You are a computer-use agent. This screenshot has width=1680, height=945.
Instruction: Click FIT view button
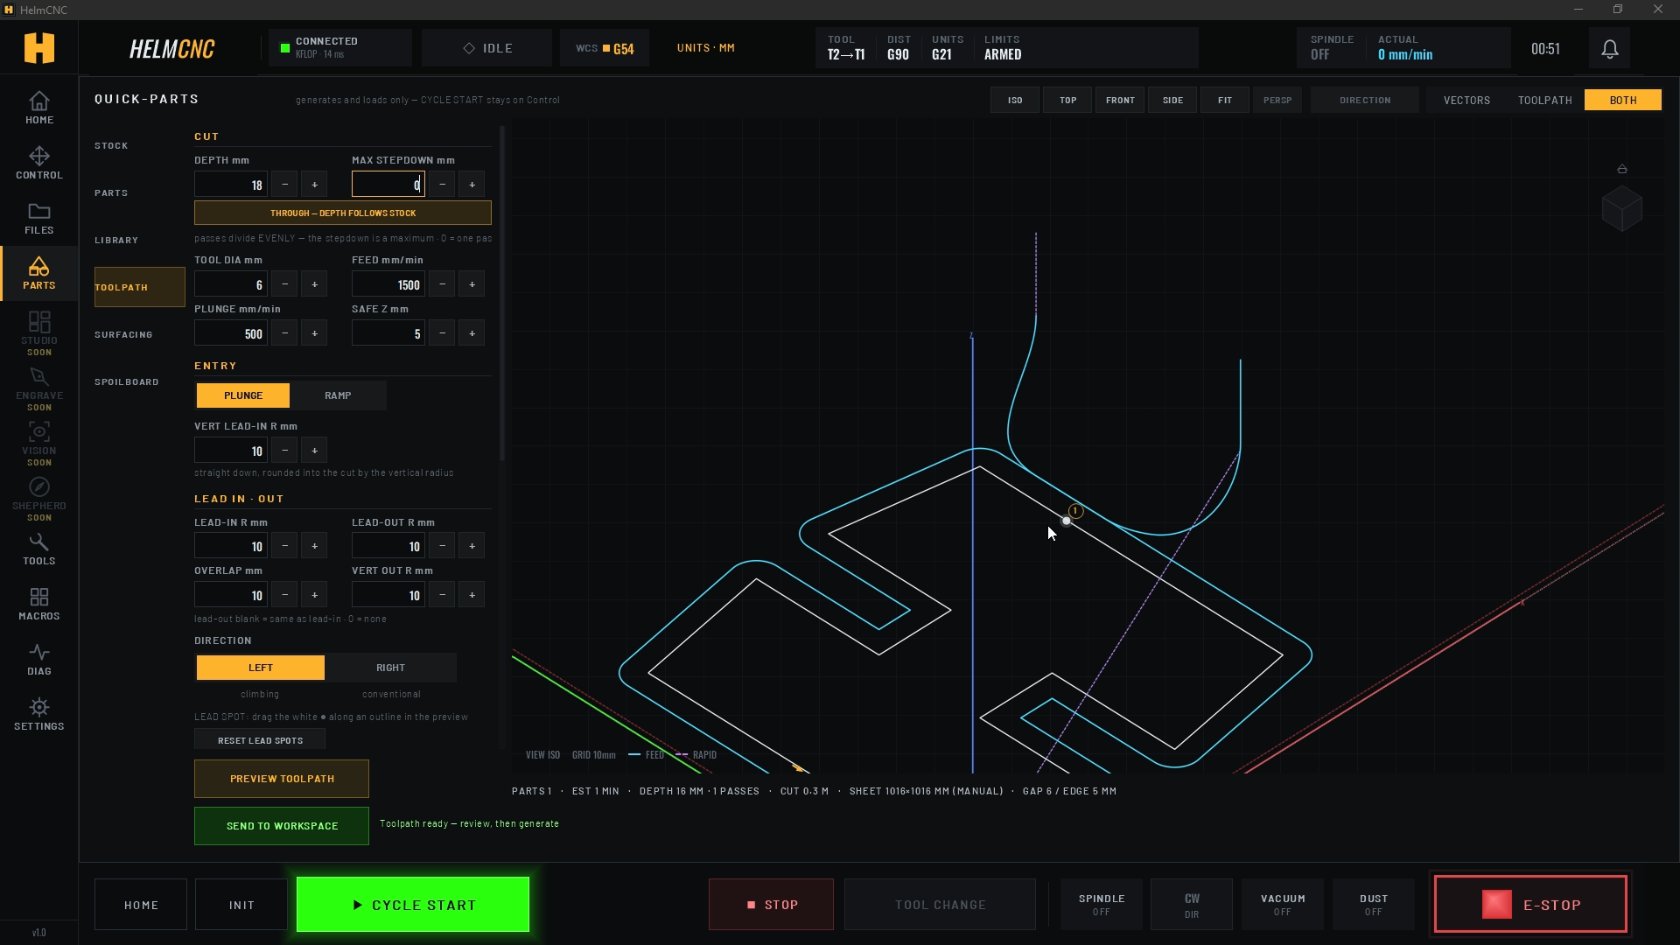tap(1224, 100)
